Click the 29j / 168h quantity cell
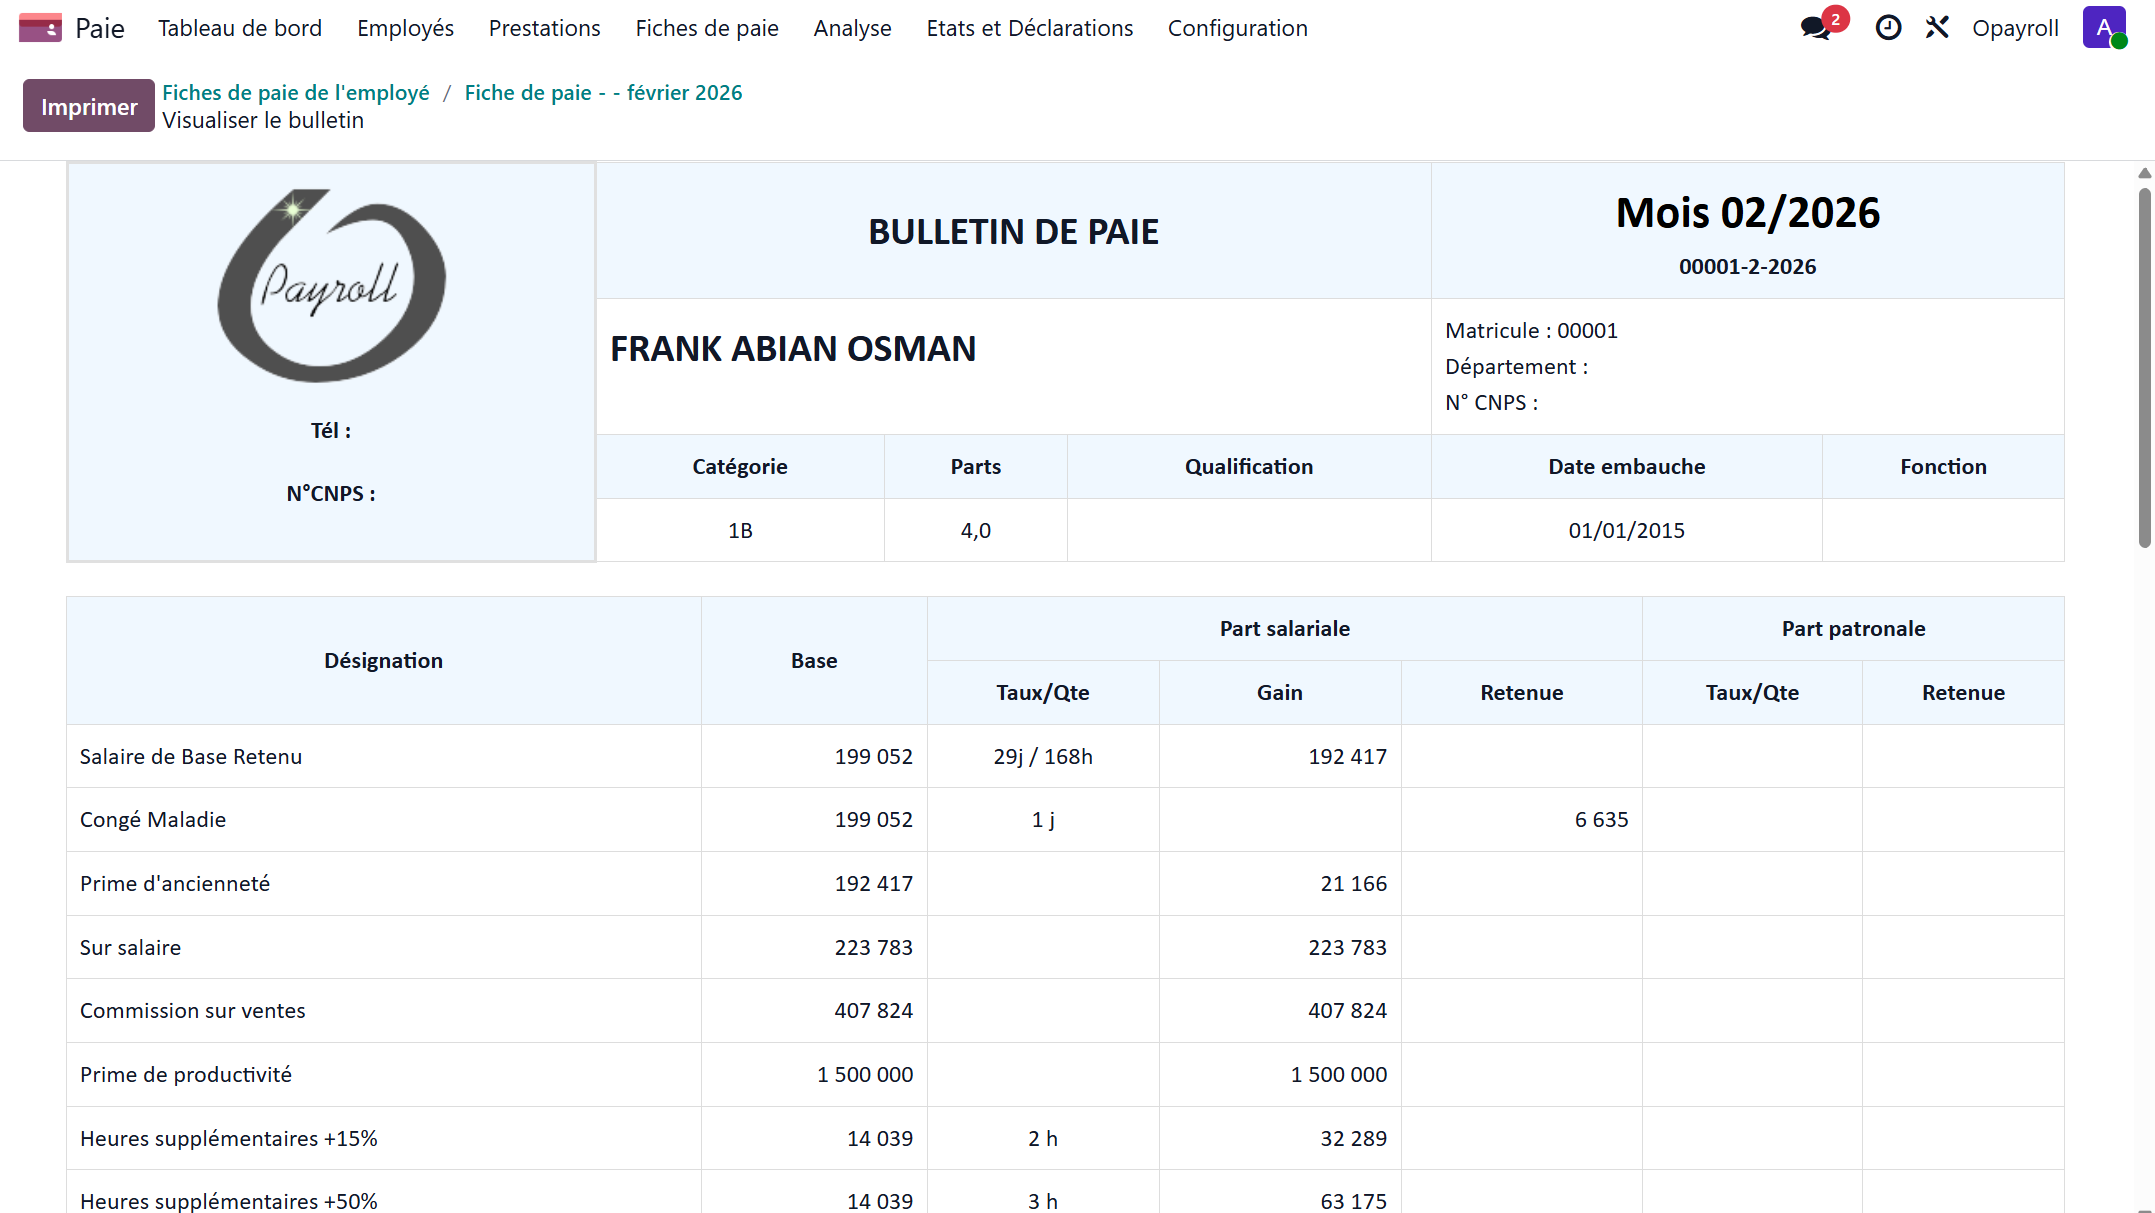This screenshot has width=2155, height=1213. [x=1043, y=756]
